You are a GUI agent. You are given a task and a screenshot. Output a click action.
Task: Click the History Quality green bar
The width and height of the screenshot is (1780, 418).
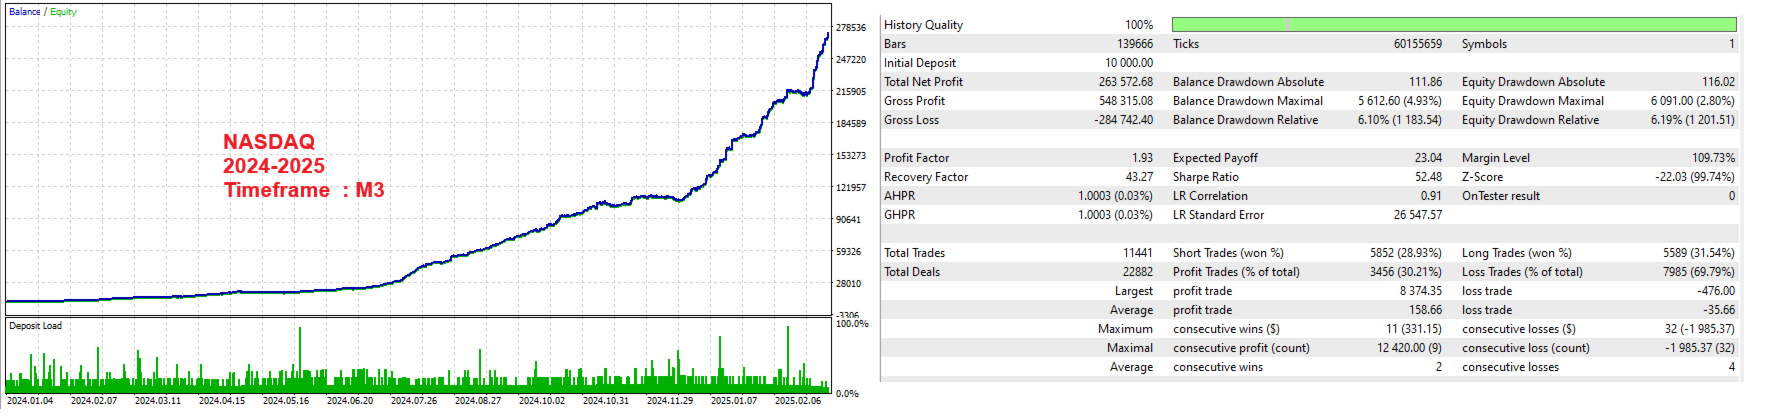click(1454, 24)
